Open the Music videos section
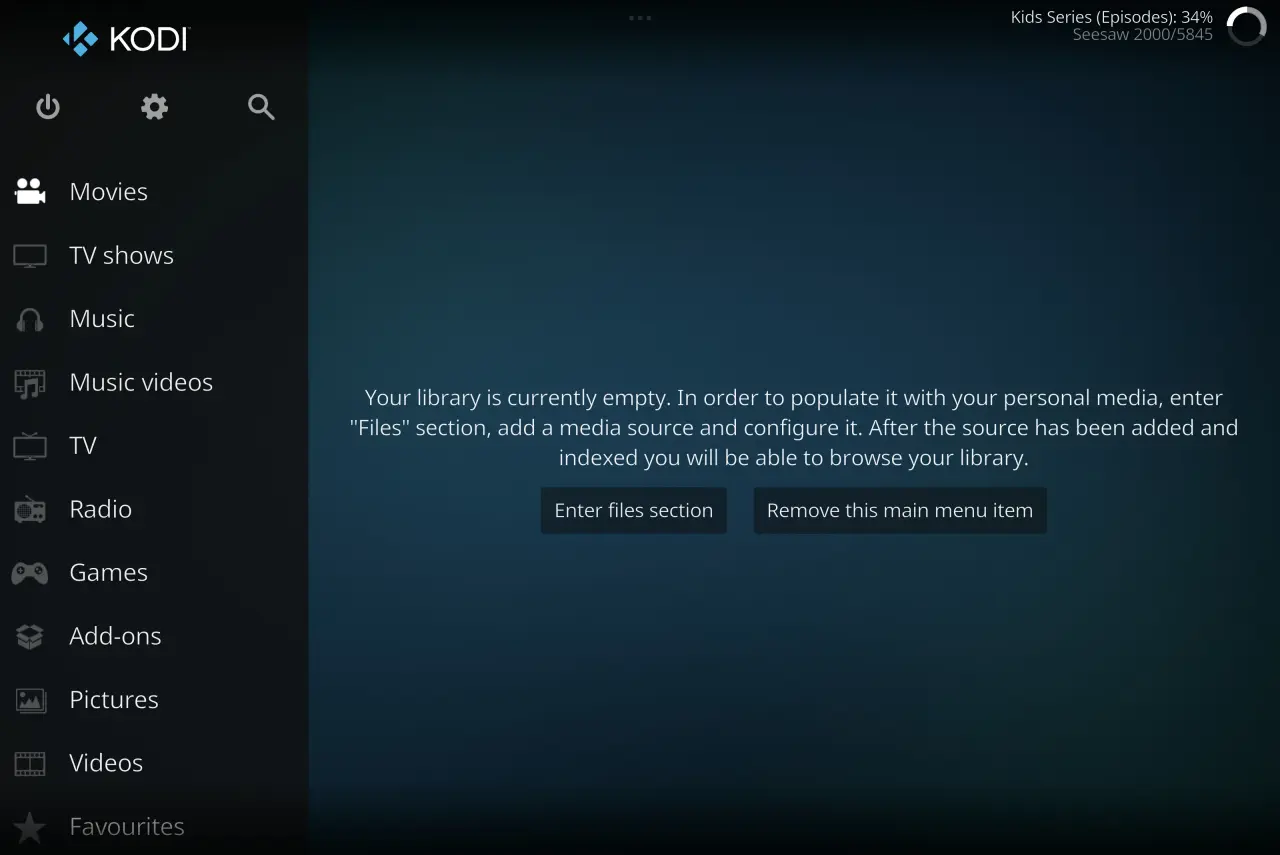This screenshot has height=855, width=1280. pos(141,382)
